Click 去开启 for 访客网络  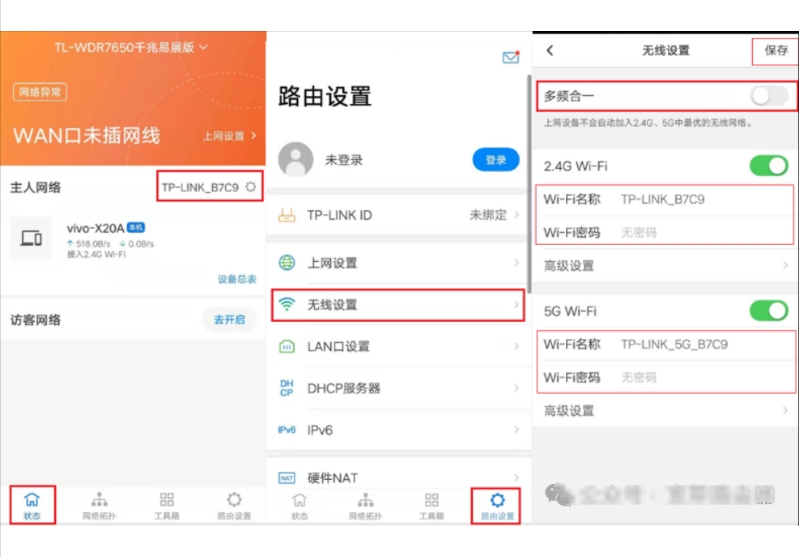click(x=229, y=320)
